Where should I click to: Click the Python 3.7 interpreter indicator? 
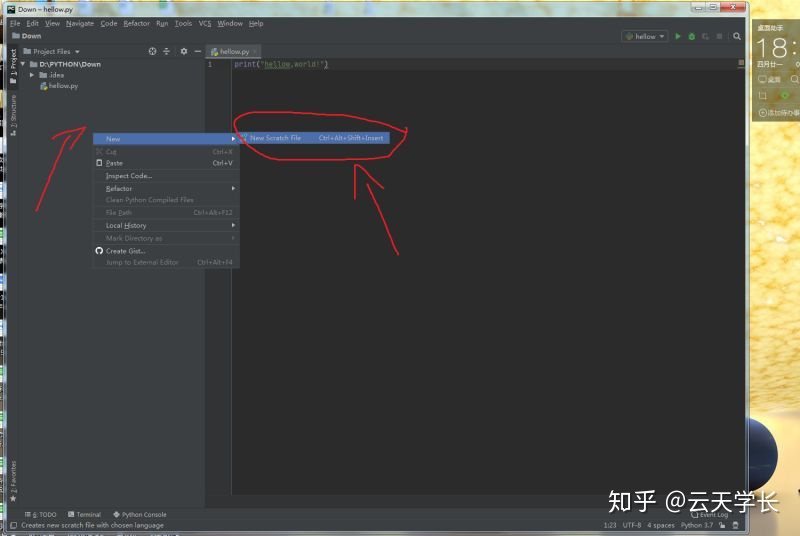[696, 525]
